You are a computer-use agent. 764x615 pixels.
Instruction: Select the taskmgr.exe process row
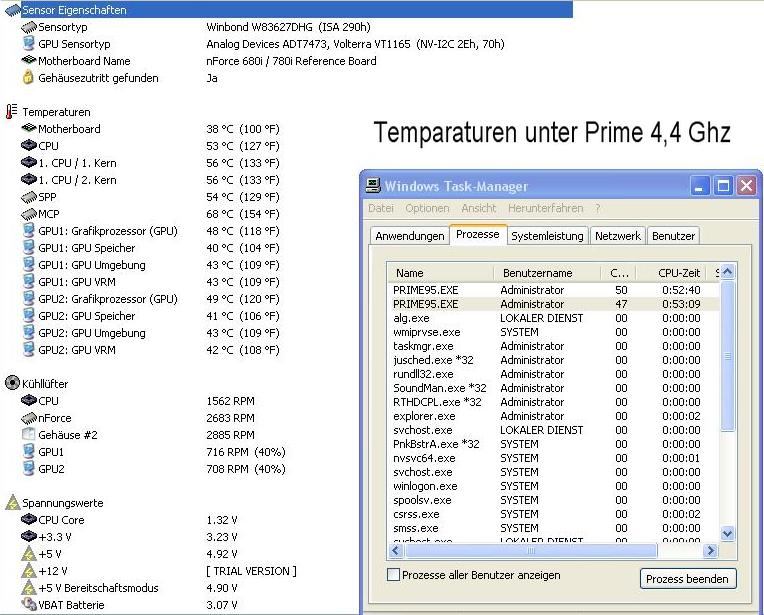[x=553, y=346]
